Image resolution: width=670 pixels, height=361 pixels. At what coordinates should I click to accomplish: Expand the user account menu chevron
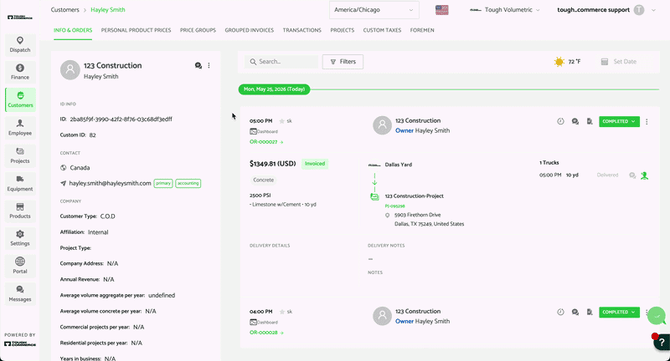(653, 10)
